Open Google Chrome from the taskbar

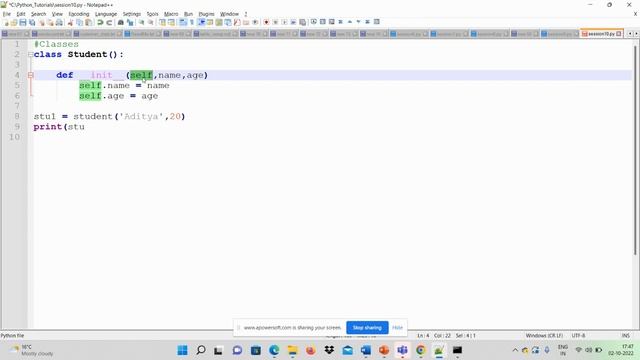(x=420, y=350)
